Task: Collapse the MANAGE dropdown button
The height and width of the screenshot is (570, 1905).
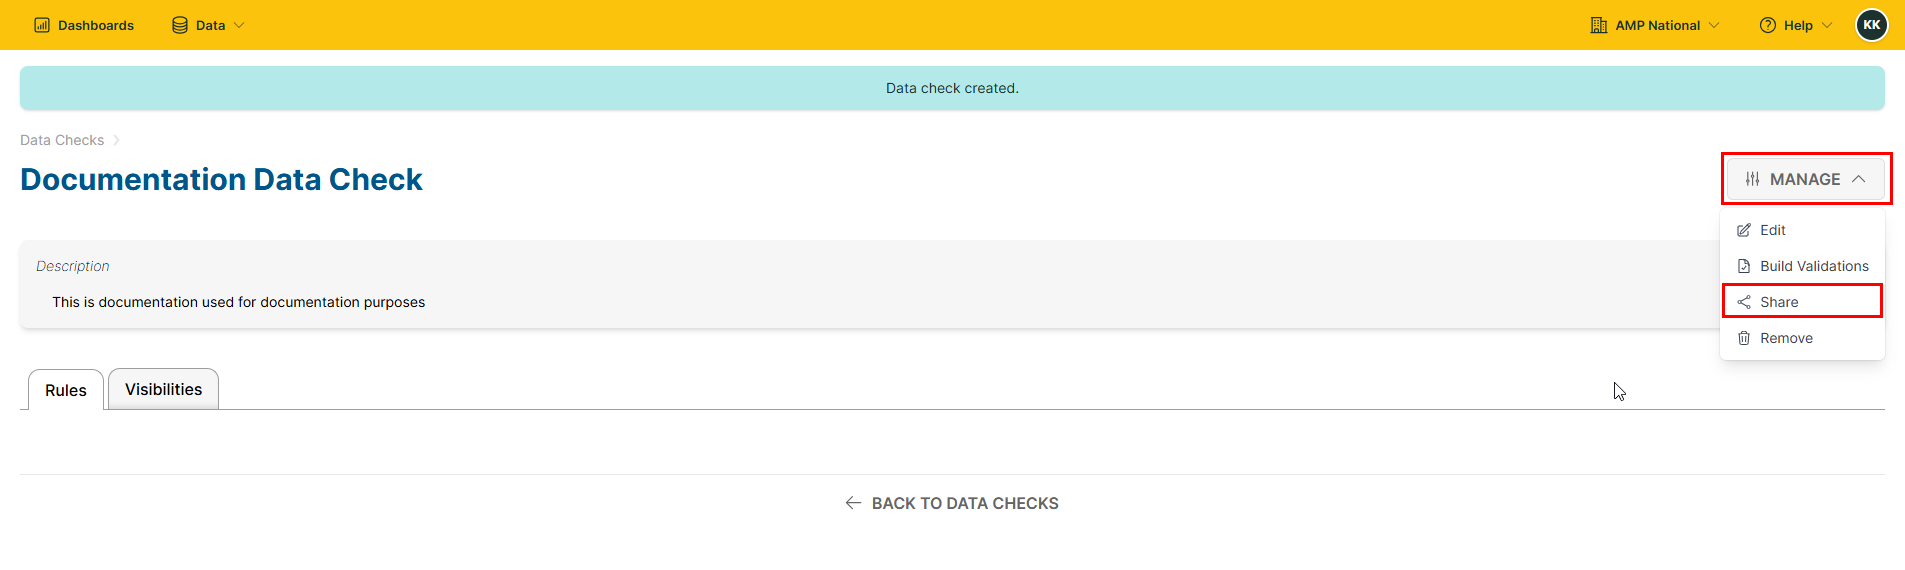Action: click(x=1806, y=179)
